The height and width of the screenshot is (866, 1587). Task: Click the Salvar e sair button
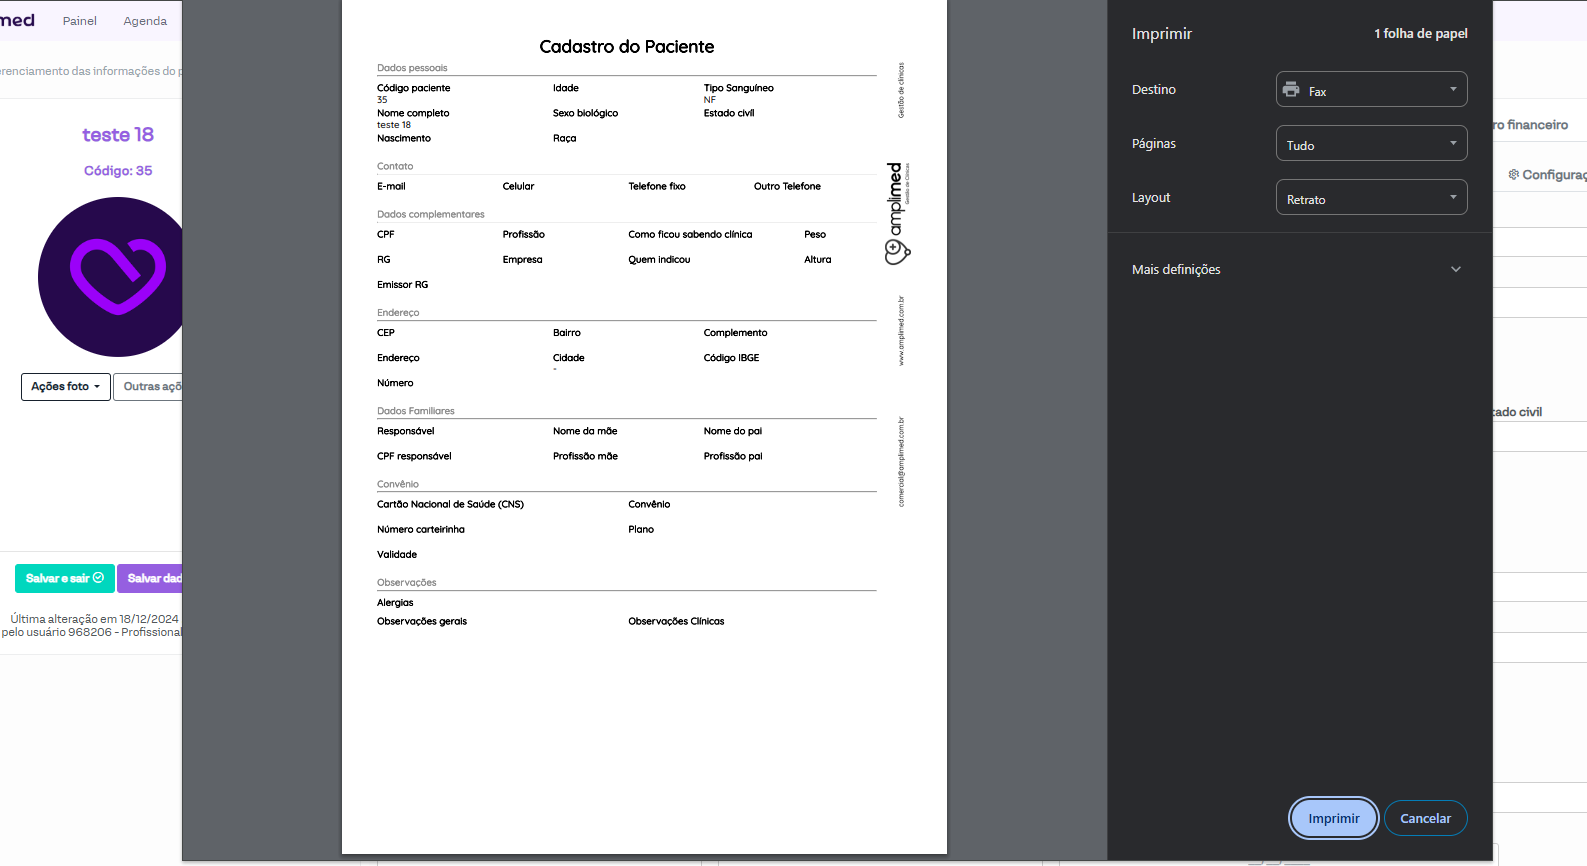(65, 579)
